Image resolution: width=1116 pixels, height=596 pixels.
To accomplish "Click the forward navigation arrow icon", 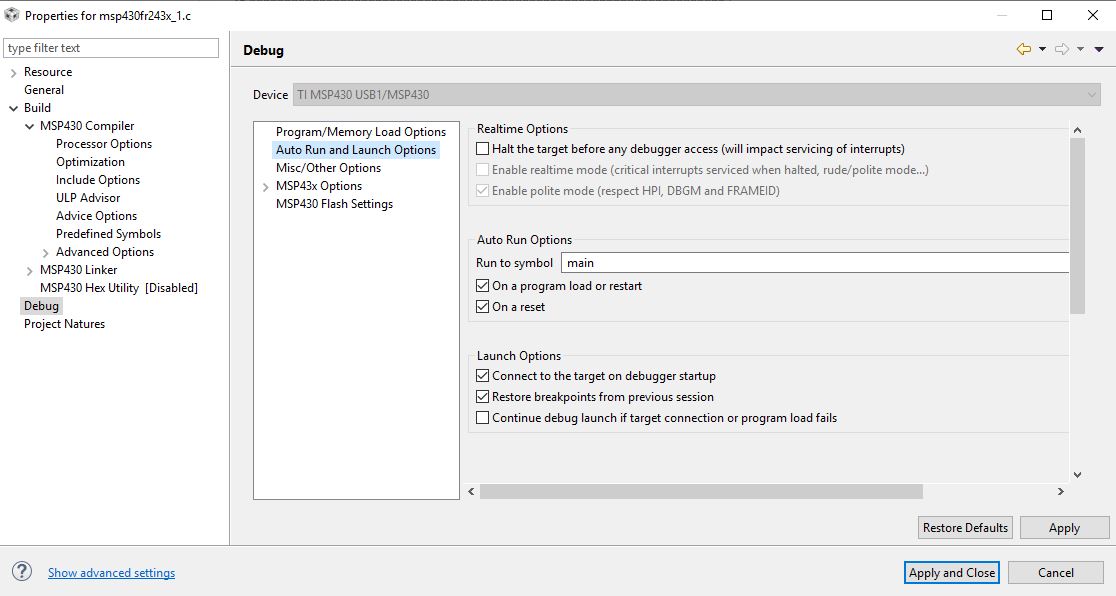I will tap(1062, 49).
